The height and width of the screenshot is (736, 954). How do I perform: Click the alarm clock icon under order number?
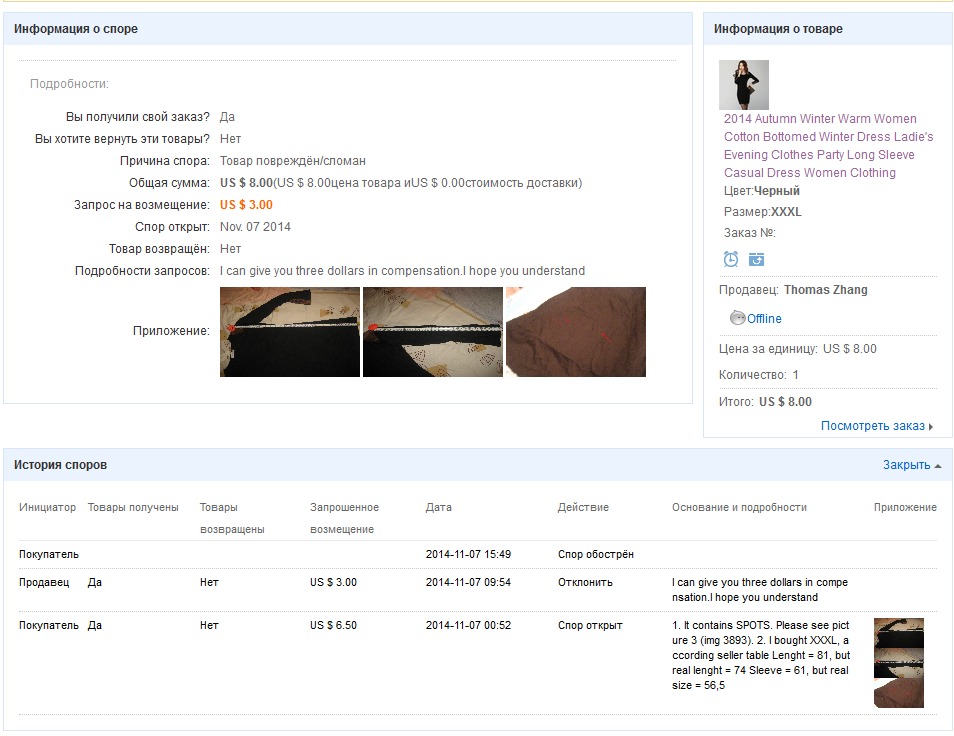click(731, 260)
